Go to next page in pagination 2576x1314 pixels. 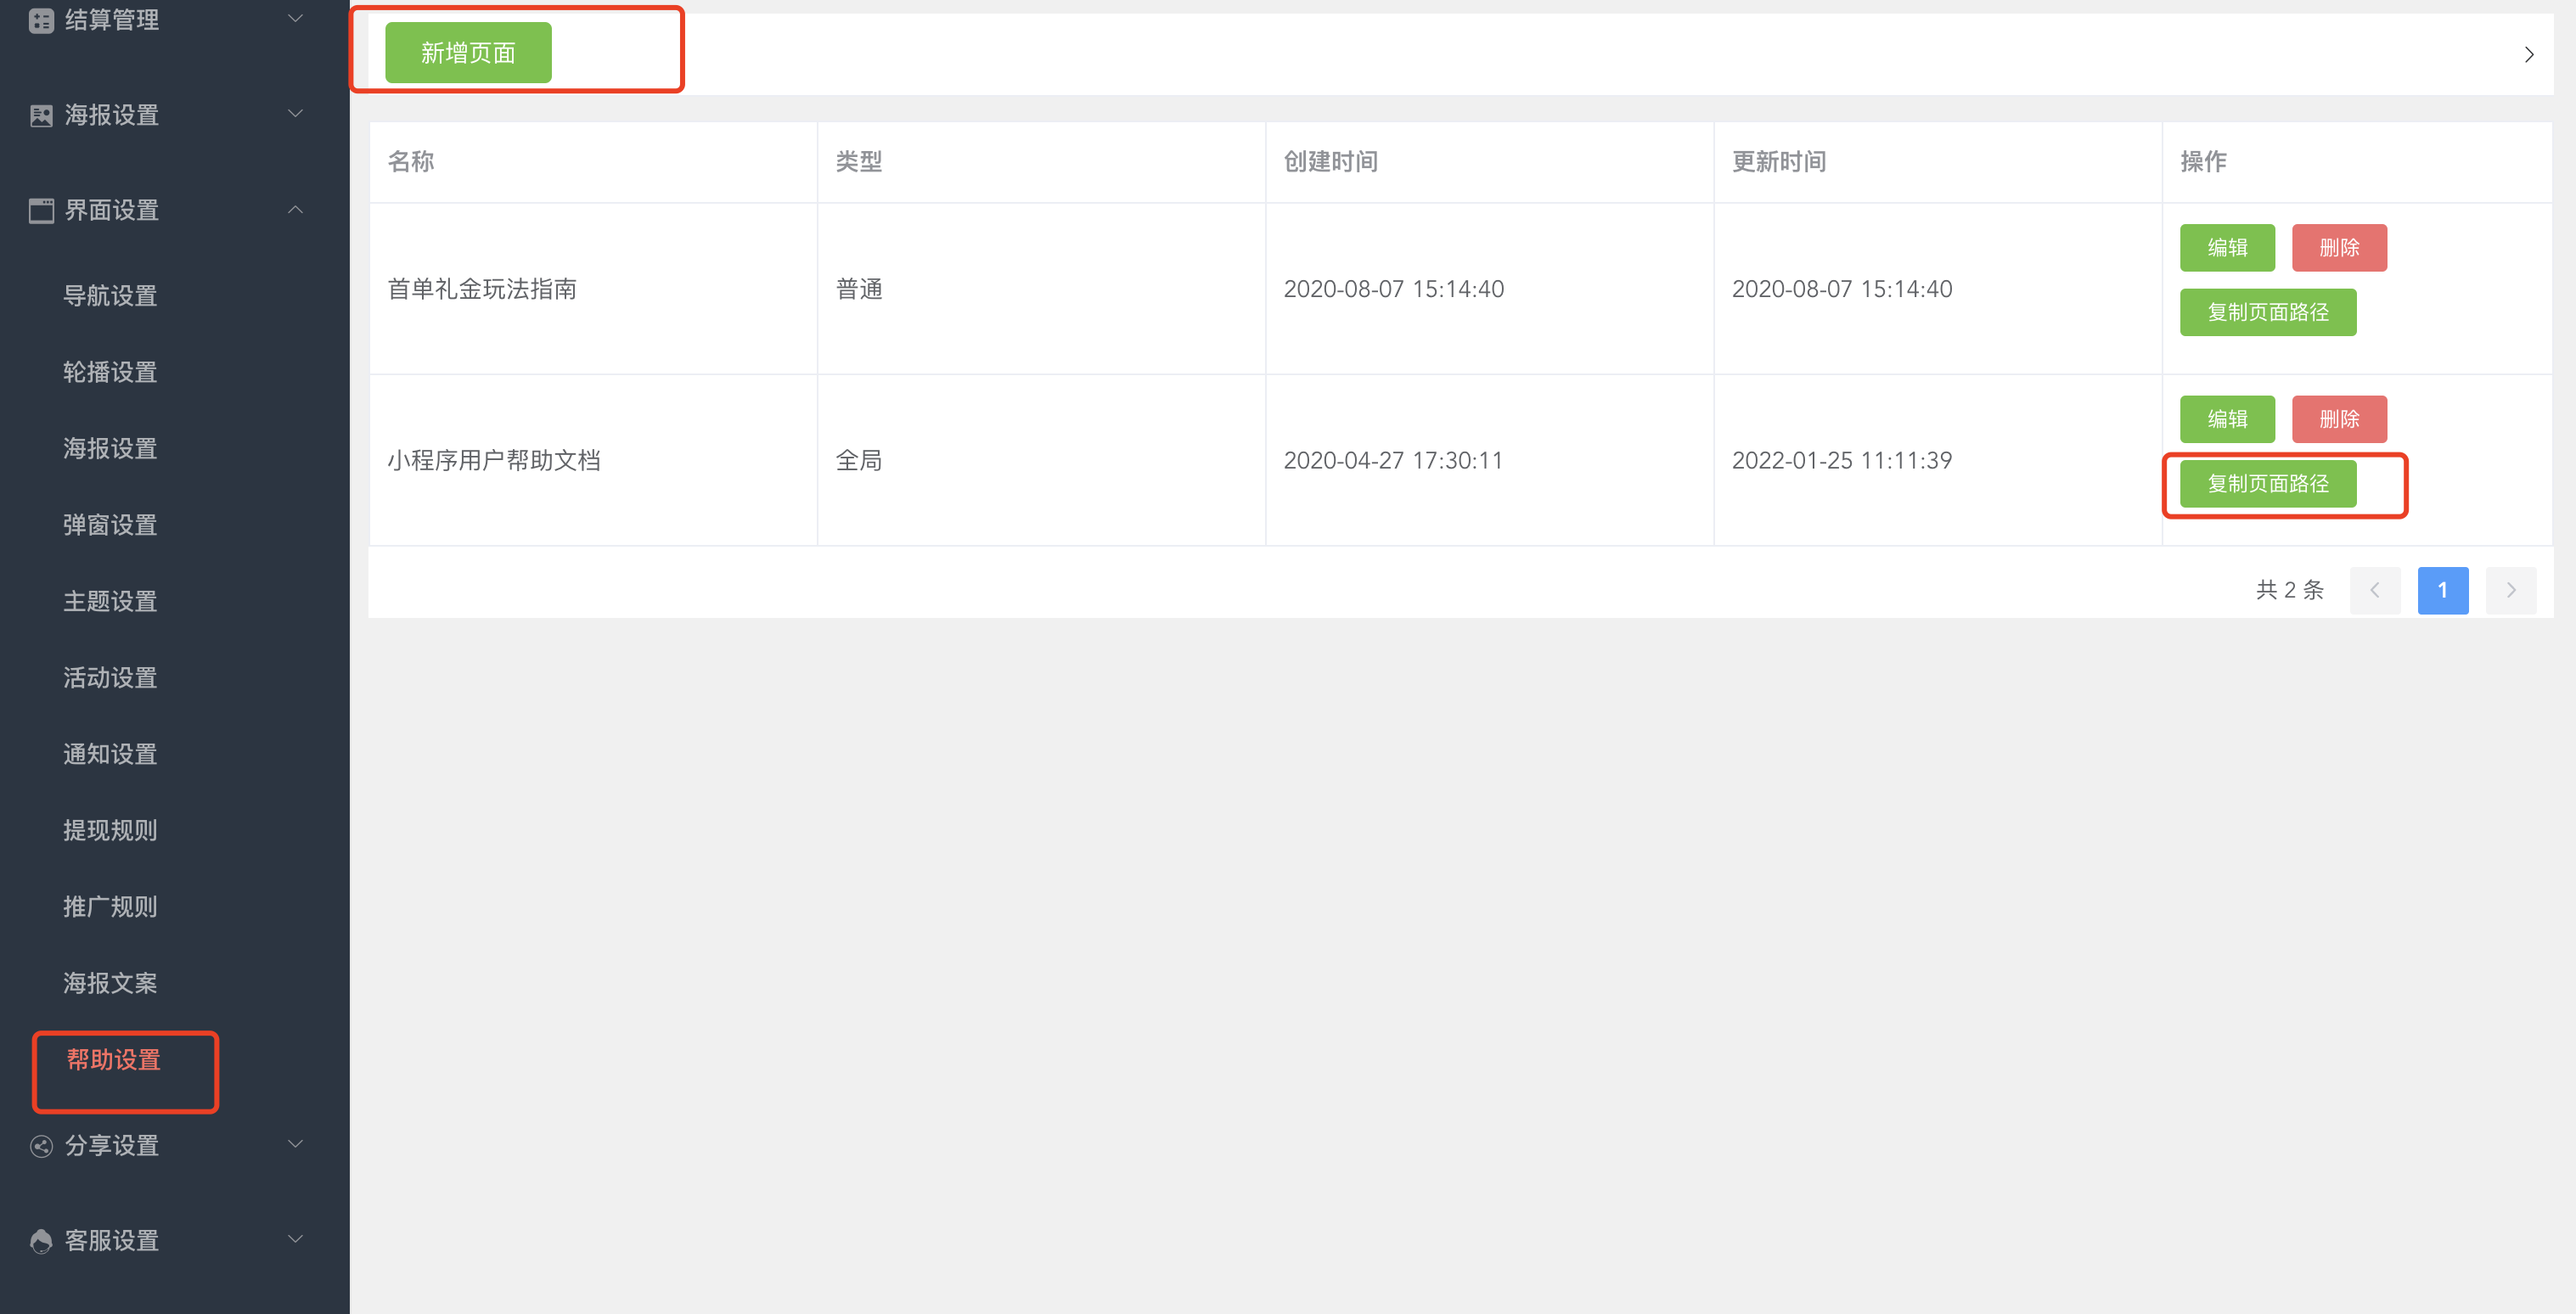tap(2510, 590)
